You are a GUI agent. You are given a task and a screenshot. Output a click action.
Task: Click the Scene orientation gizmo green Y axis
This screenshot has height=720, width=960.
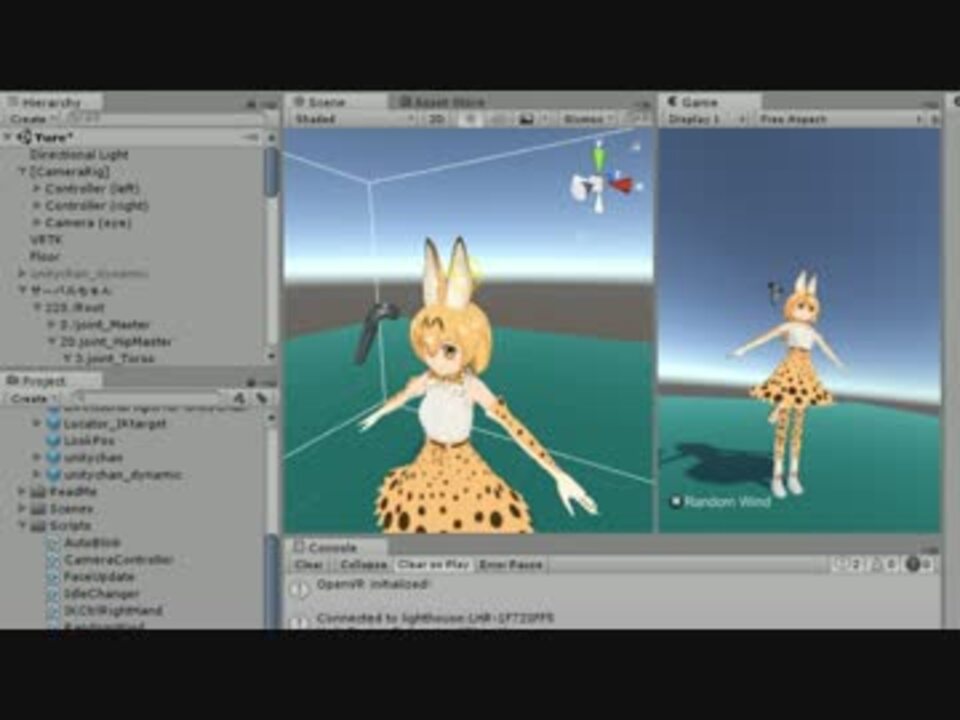point(598,157)
